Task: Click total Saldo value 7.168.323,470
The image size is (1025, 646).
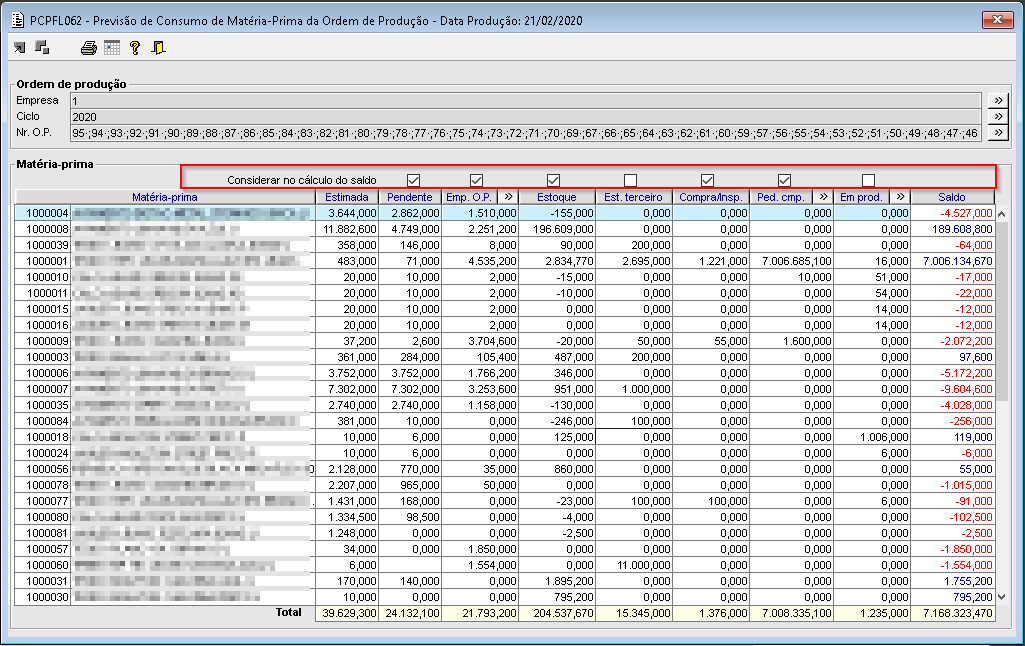Action: [x=958, y=613]
